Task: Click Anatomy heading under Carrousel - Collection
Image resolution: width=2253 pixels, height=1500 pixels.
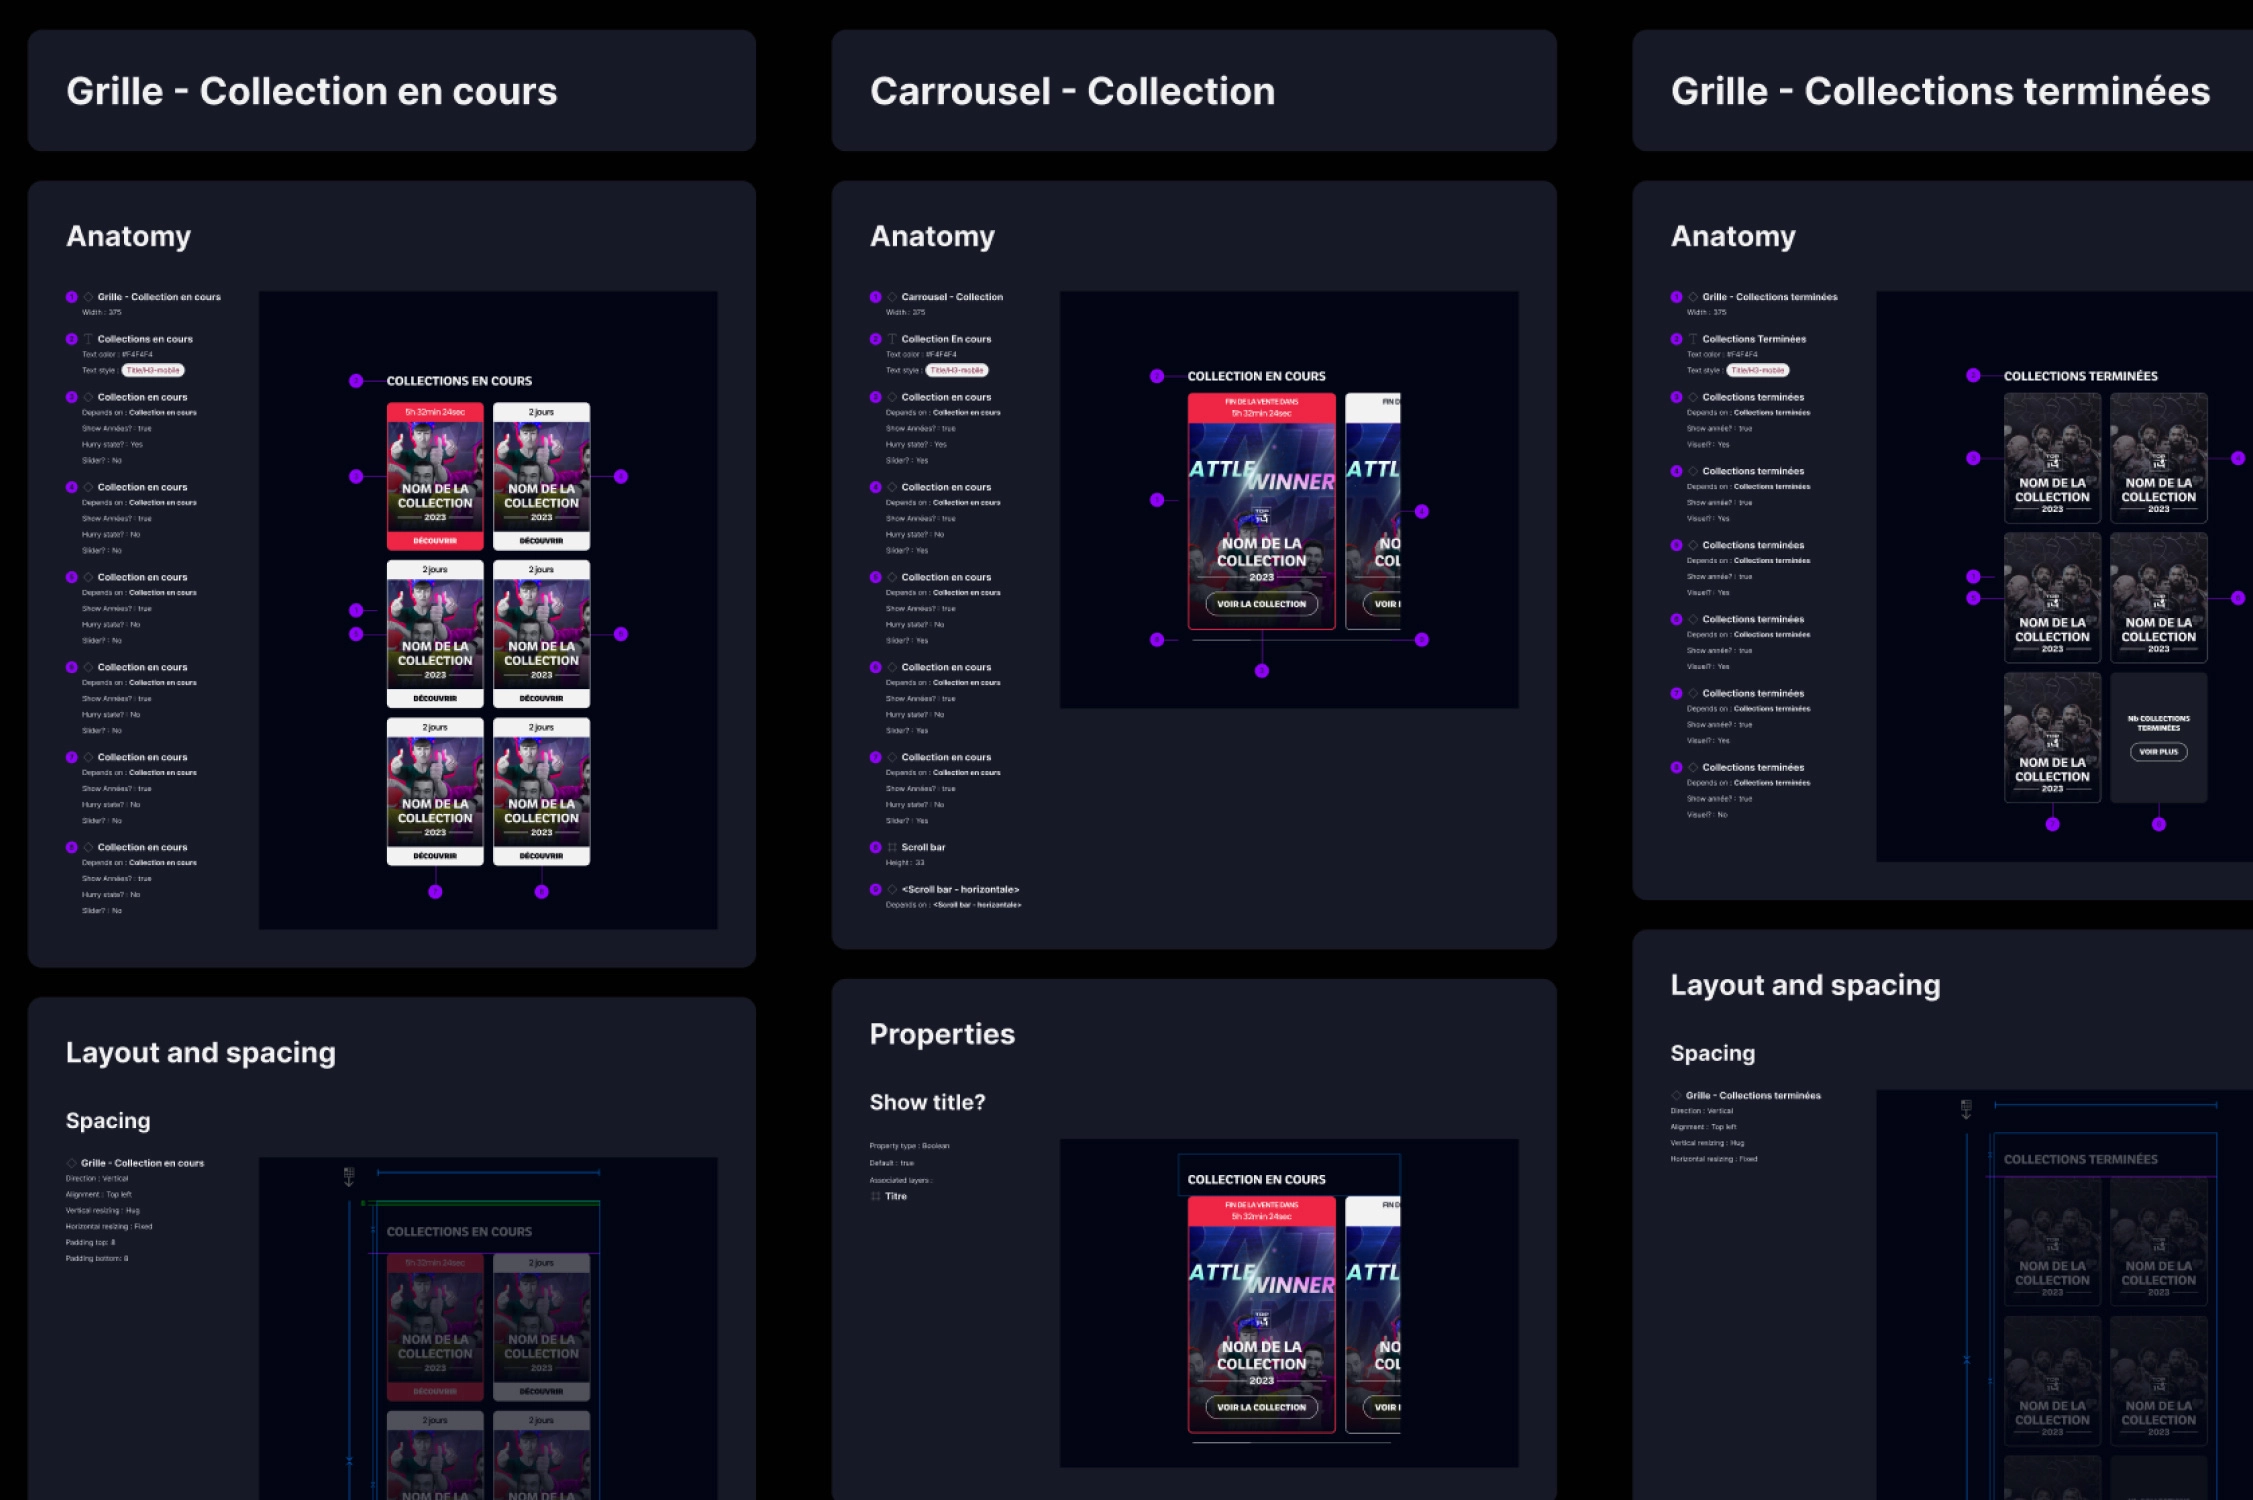Action: click(932, 236)
